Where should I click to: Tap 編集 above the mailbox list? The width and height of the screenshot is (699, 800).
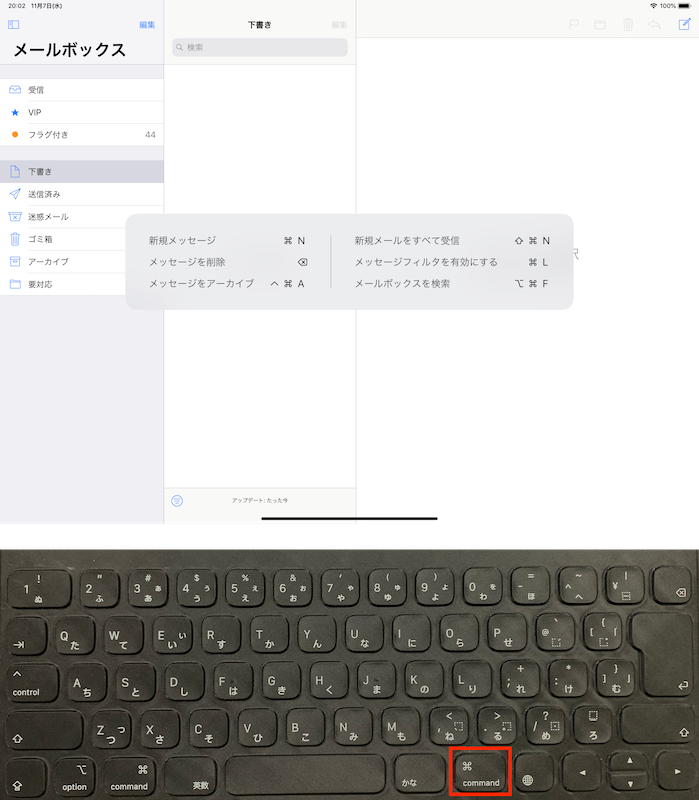[147, 24]
